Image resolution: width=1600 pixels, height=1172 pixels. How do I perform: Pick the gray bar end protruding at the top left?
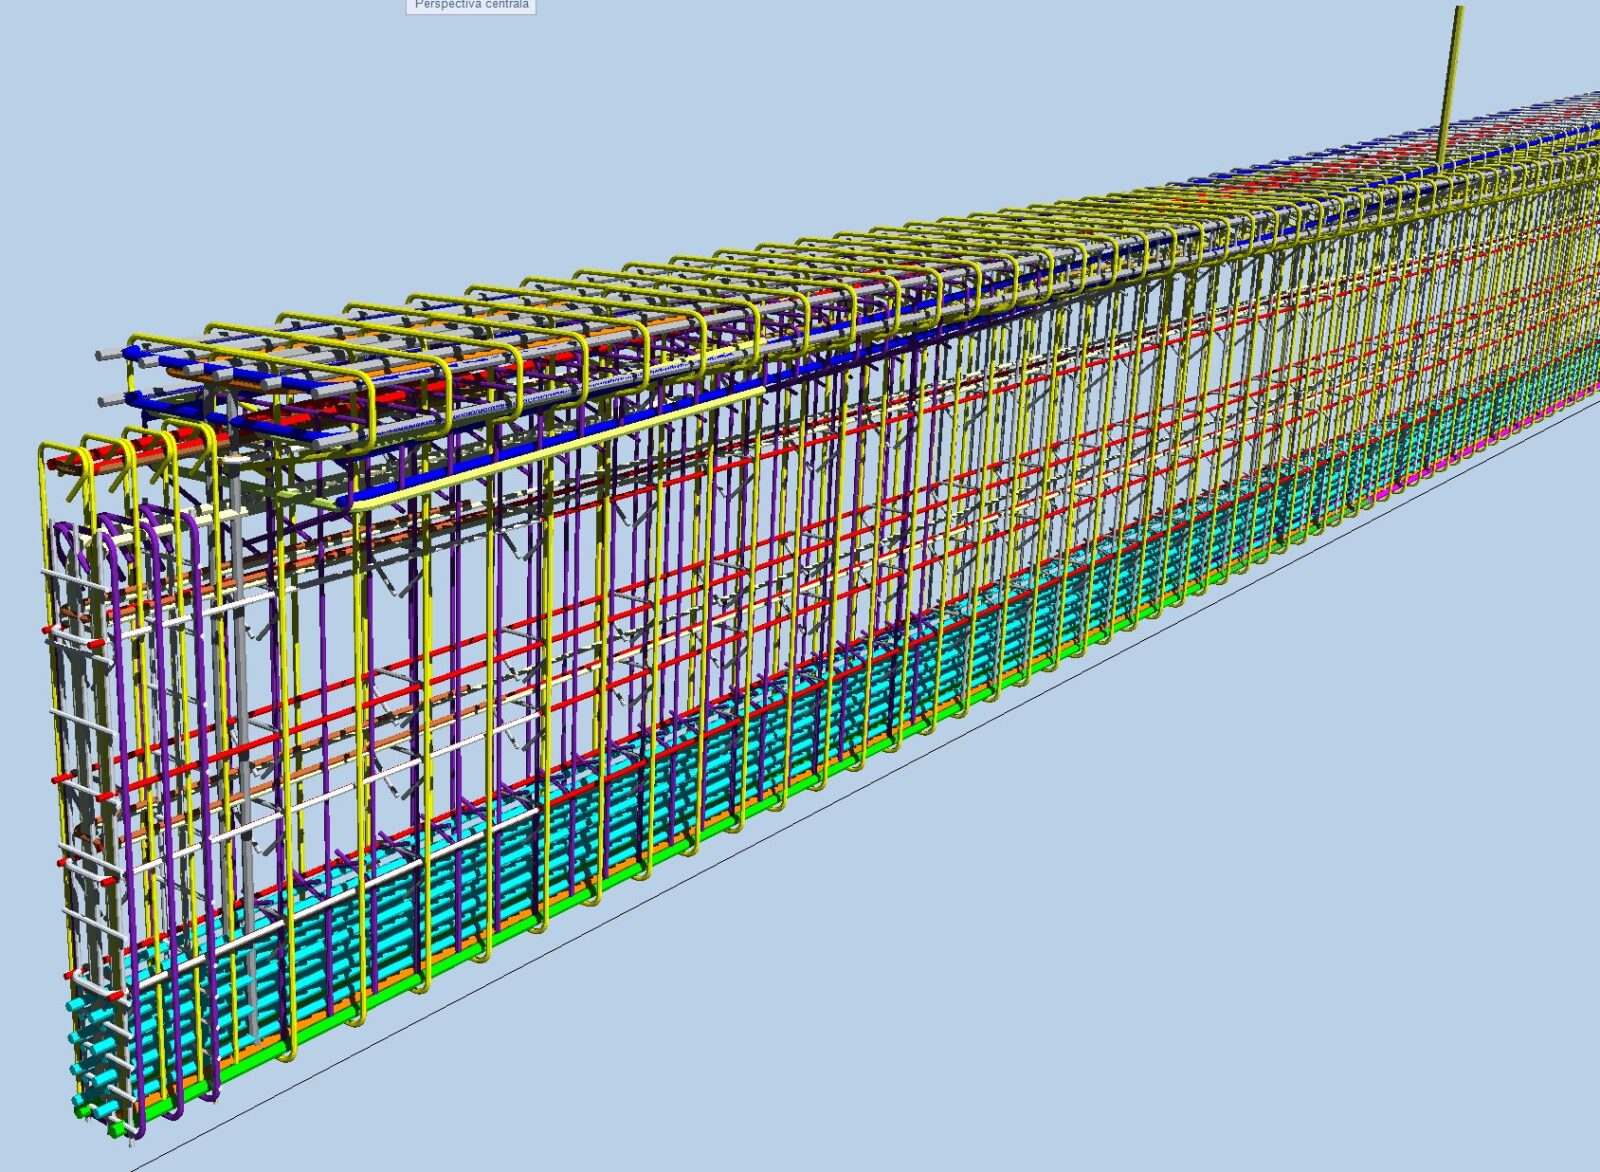103,355
